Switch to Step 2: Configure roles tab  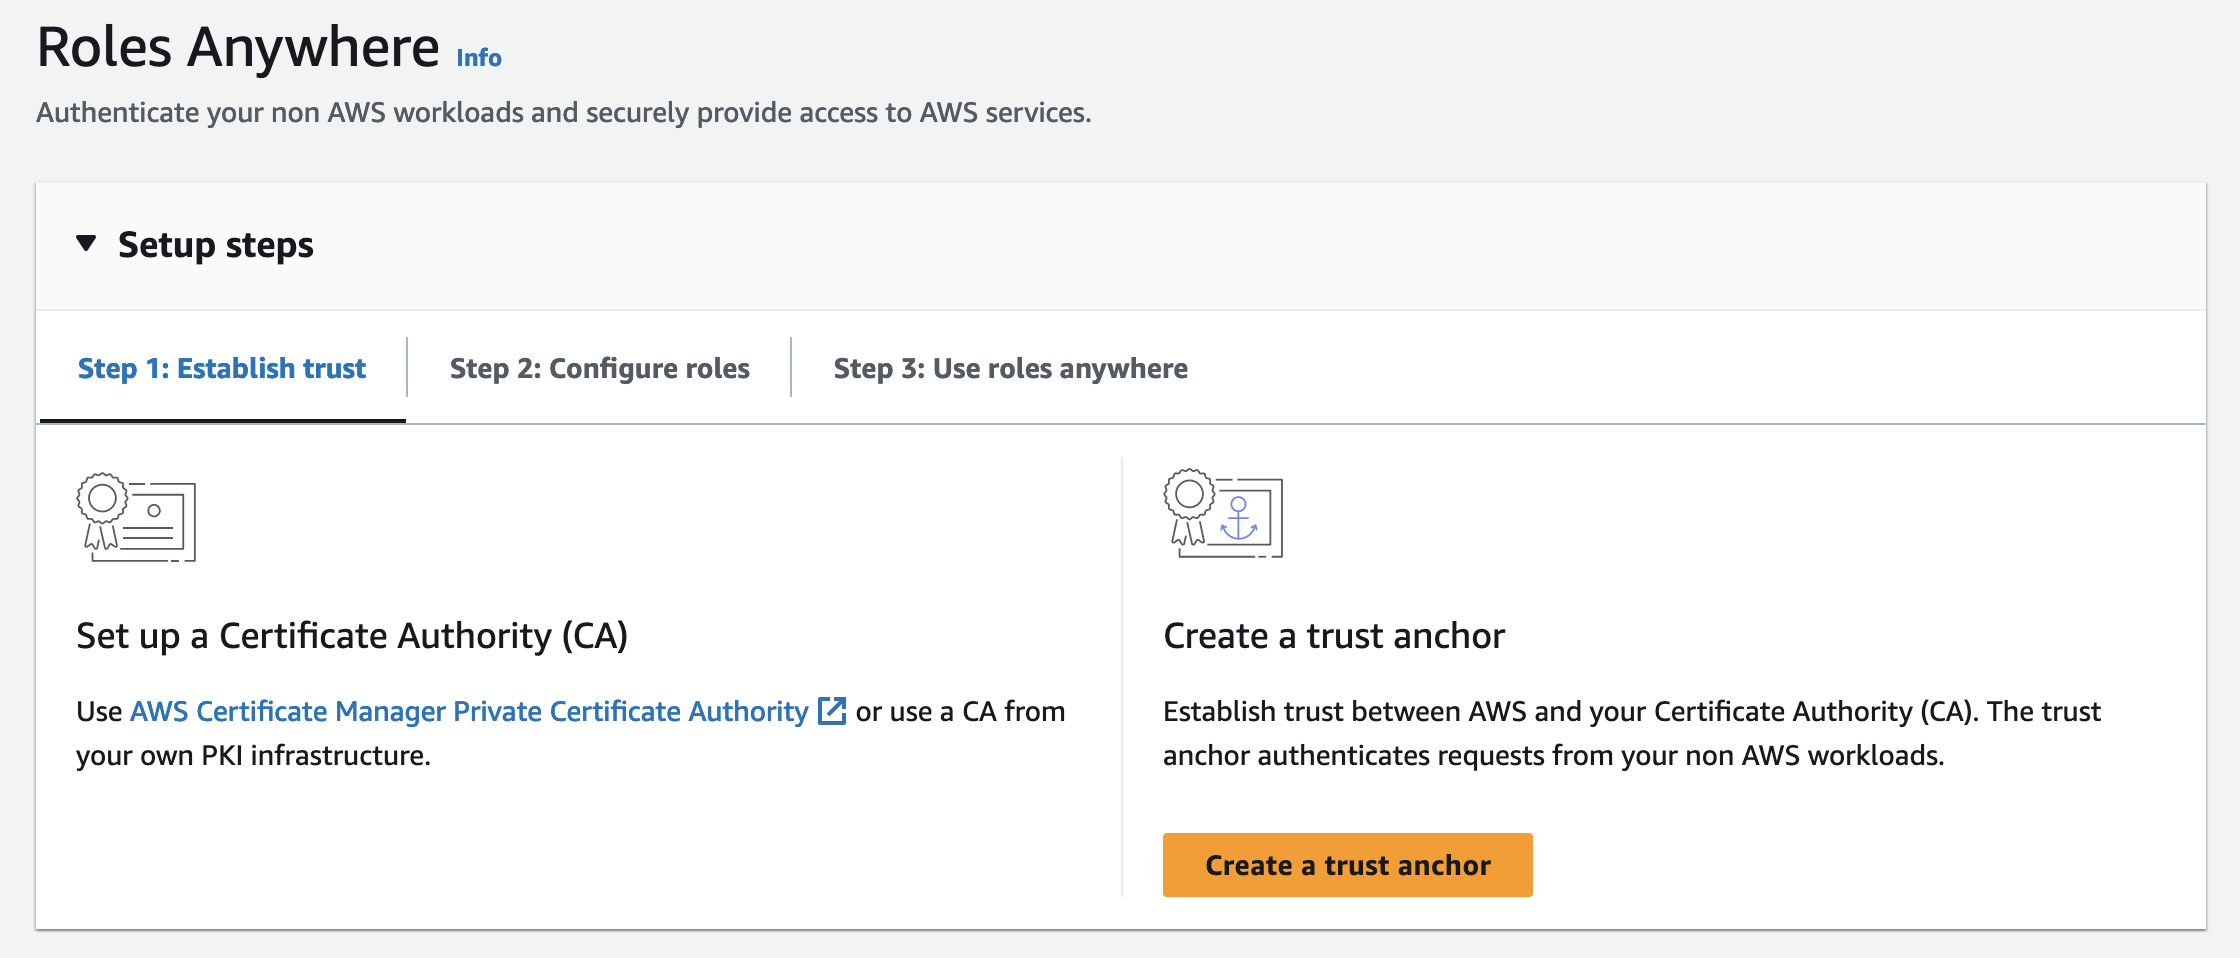click(x=599, y=368)
